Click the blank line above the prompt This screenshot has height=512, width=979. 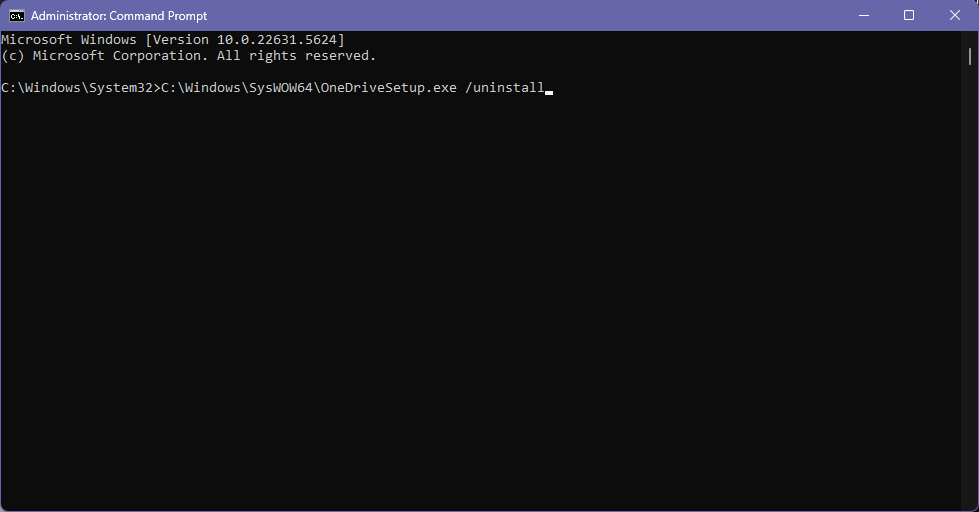[x=200, y=72]
